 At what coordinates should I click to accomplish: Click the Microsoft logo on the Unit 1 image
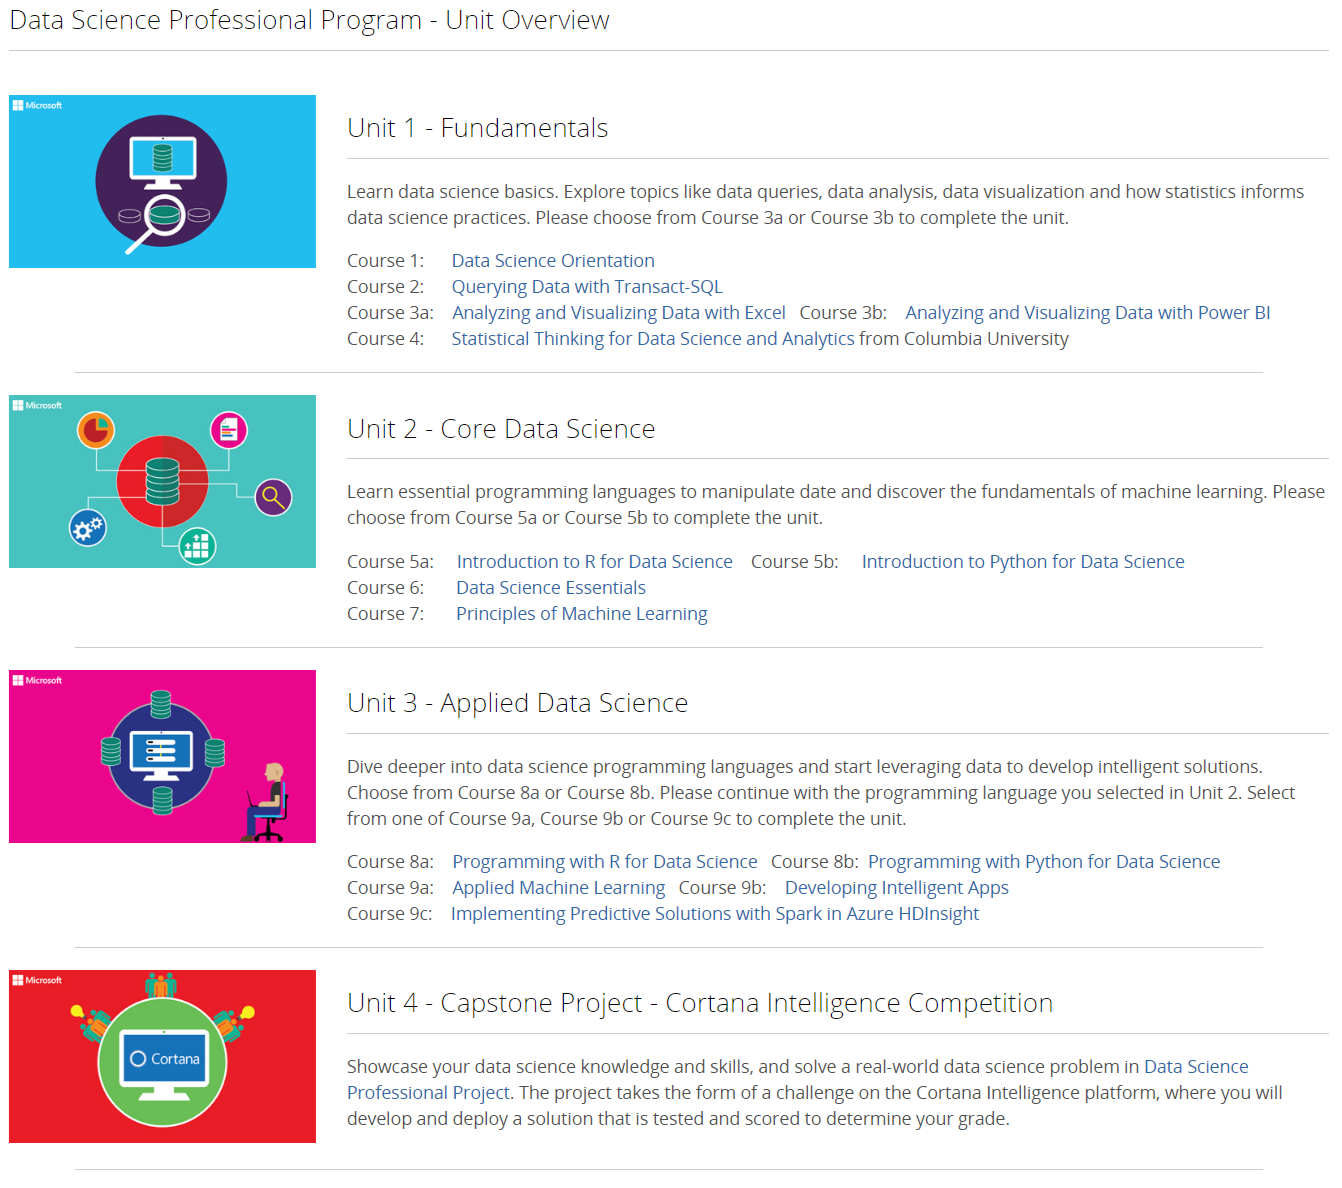(x=37, y=105)
